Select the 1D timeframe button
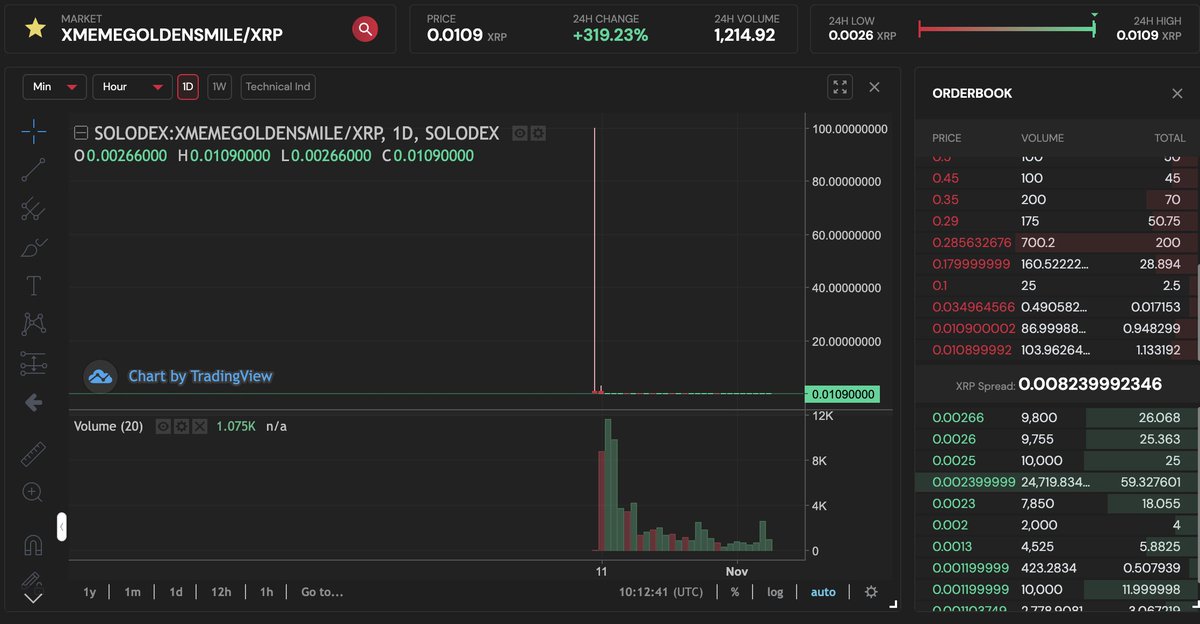Image resolution: width=1200 pixels, height=624 pixels. [x=188, y=87]
